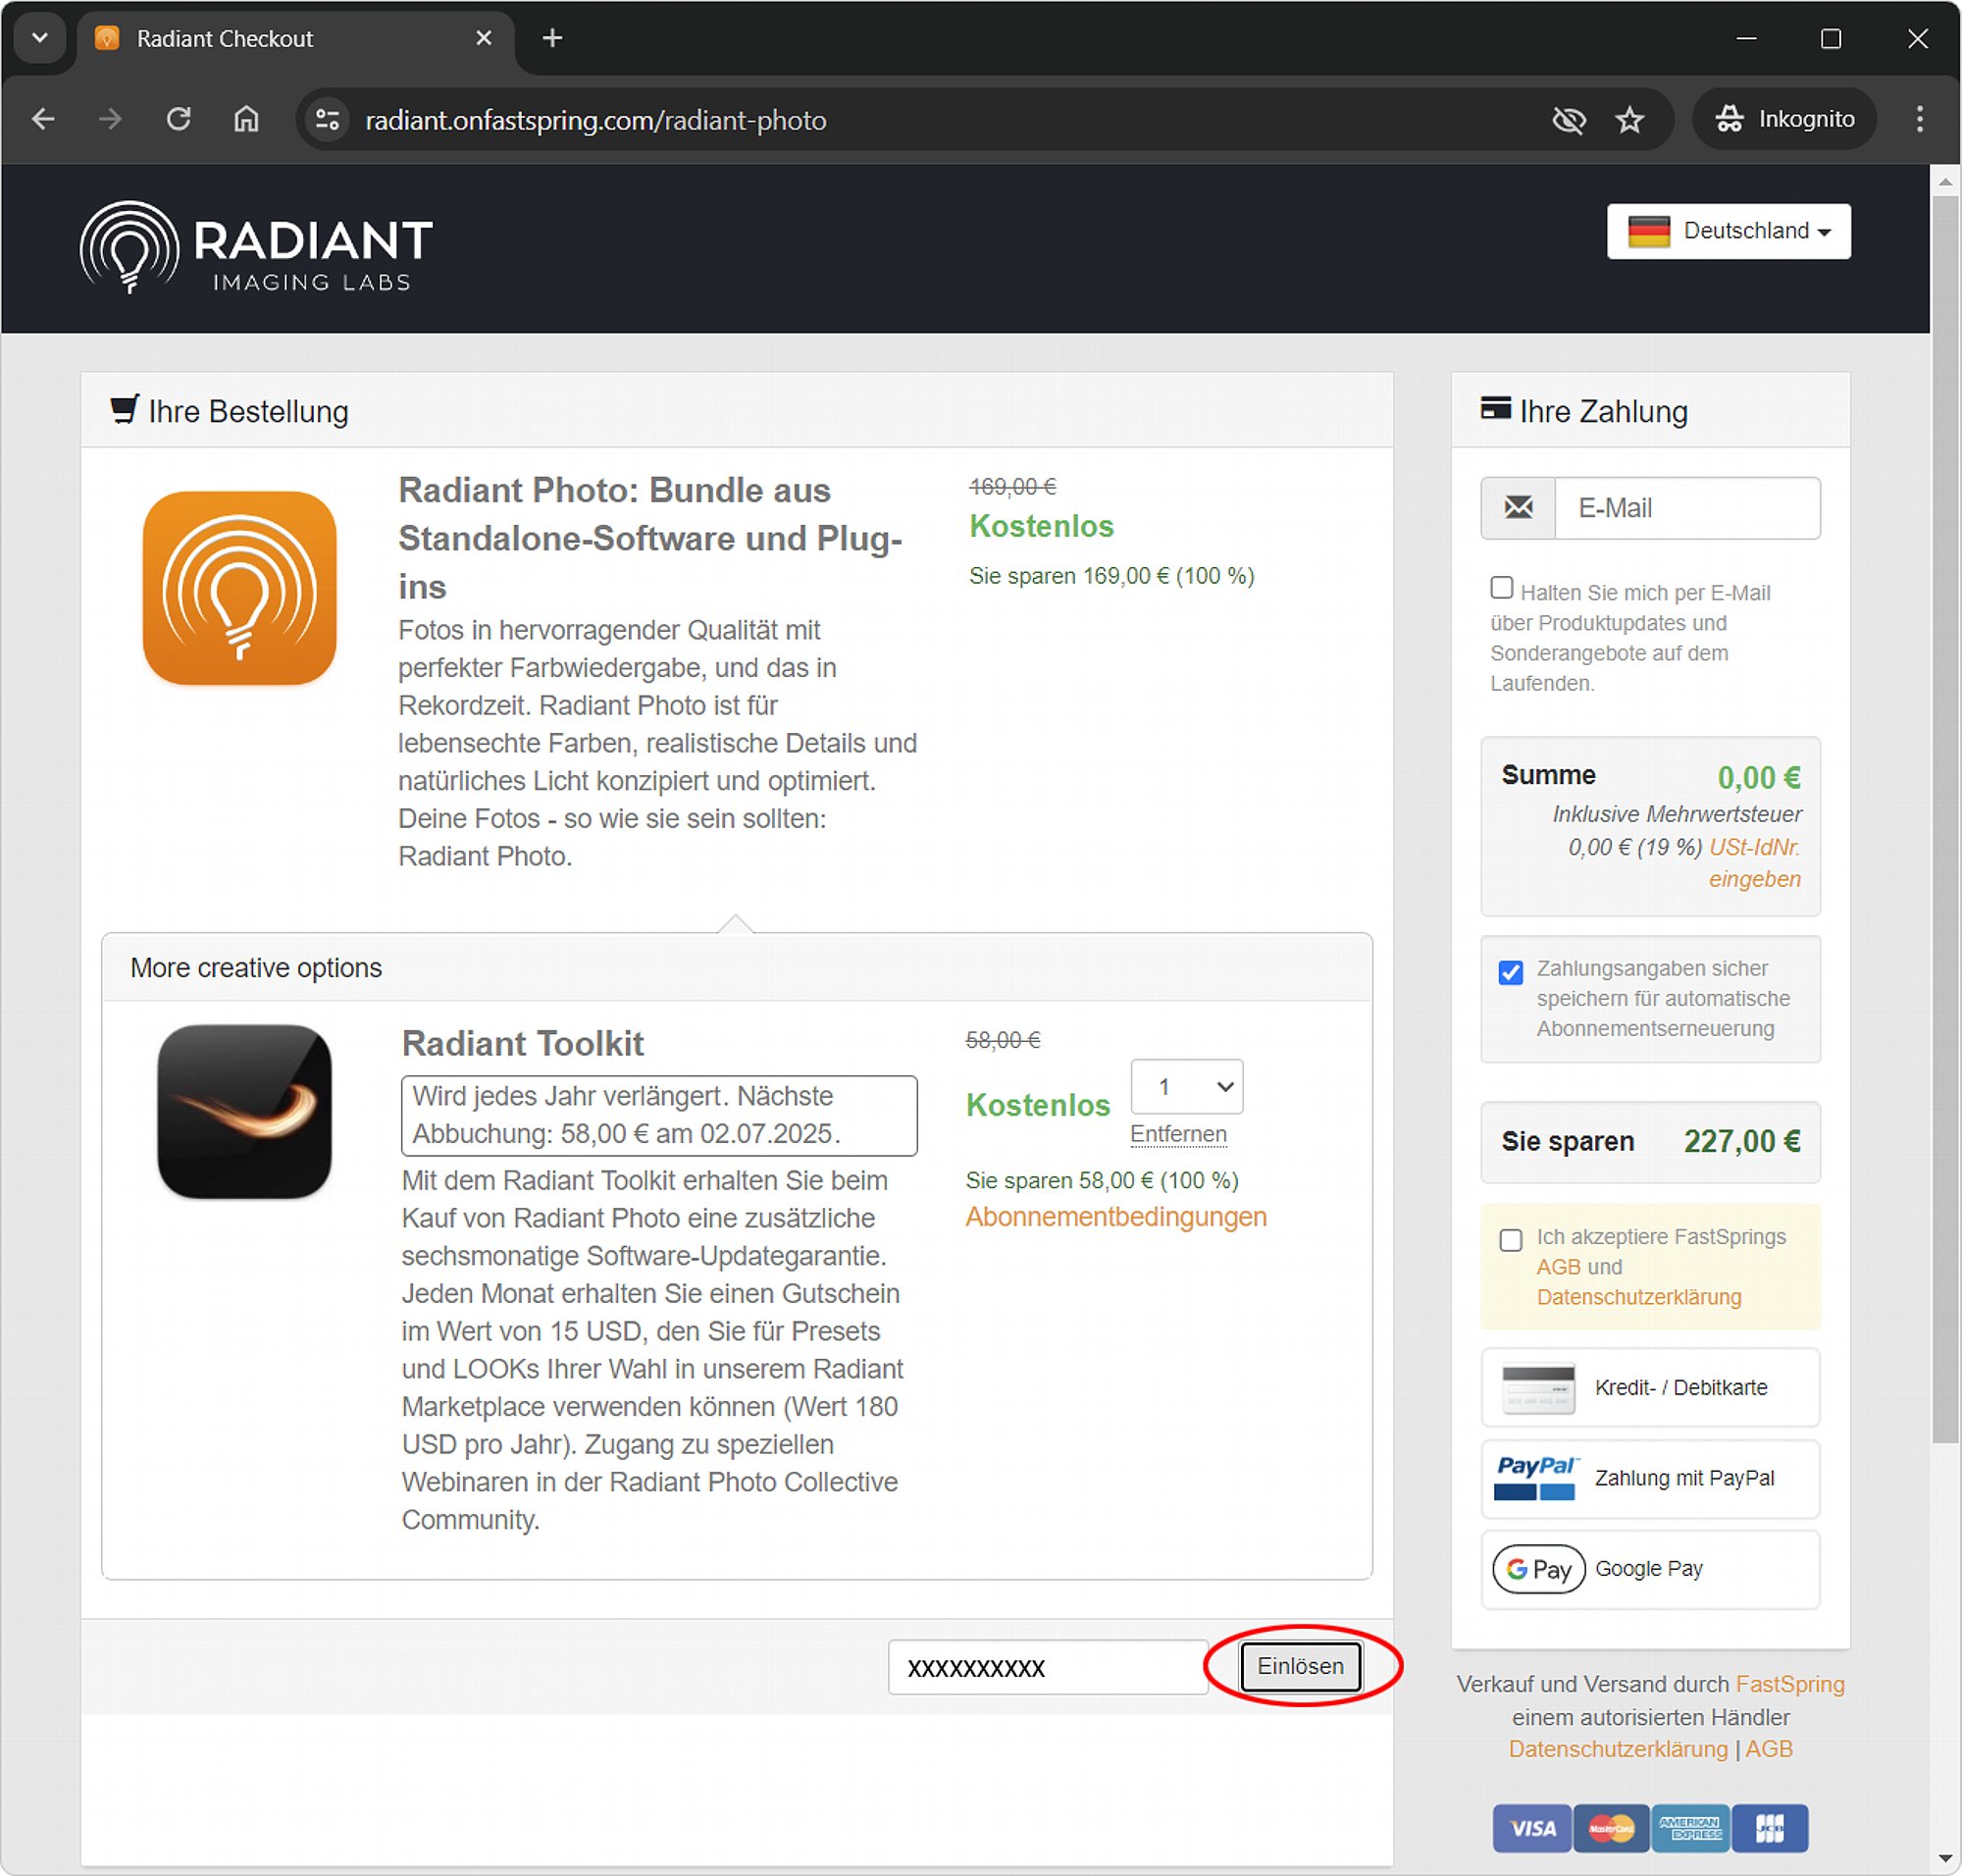1962x1876 pixels.
Task: Maximize the browser window
Action: click(1831, 38)
